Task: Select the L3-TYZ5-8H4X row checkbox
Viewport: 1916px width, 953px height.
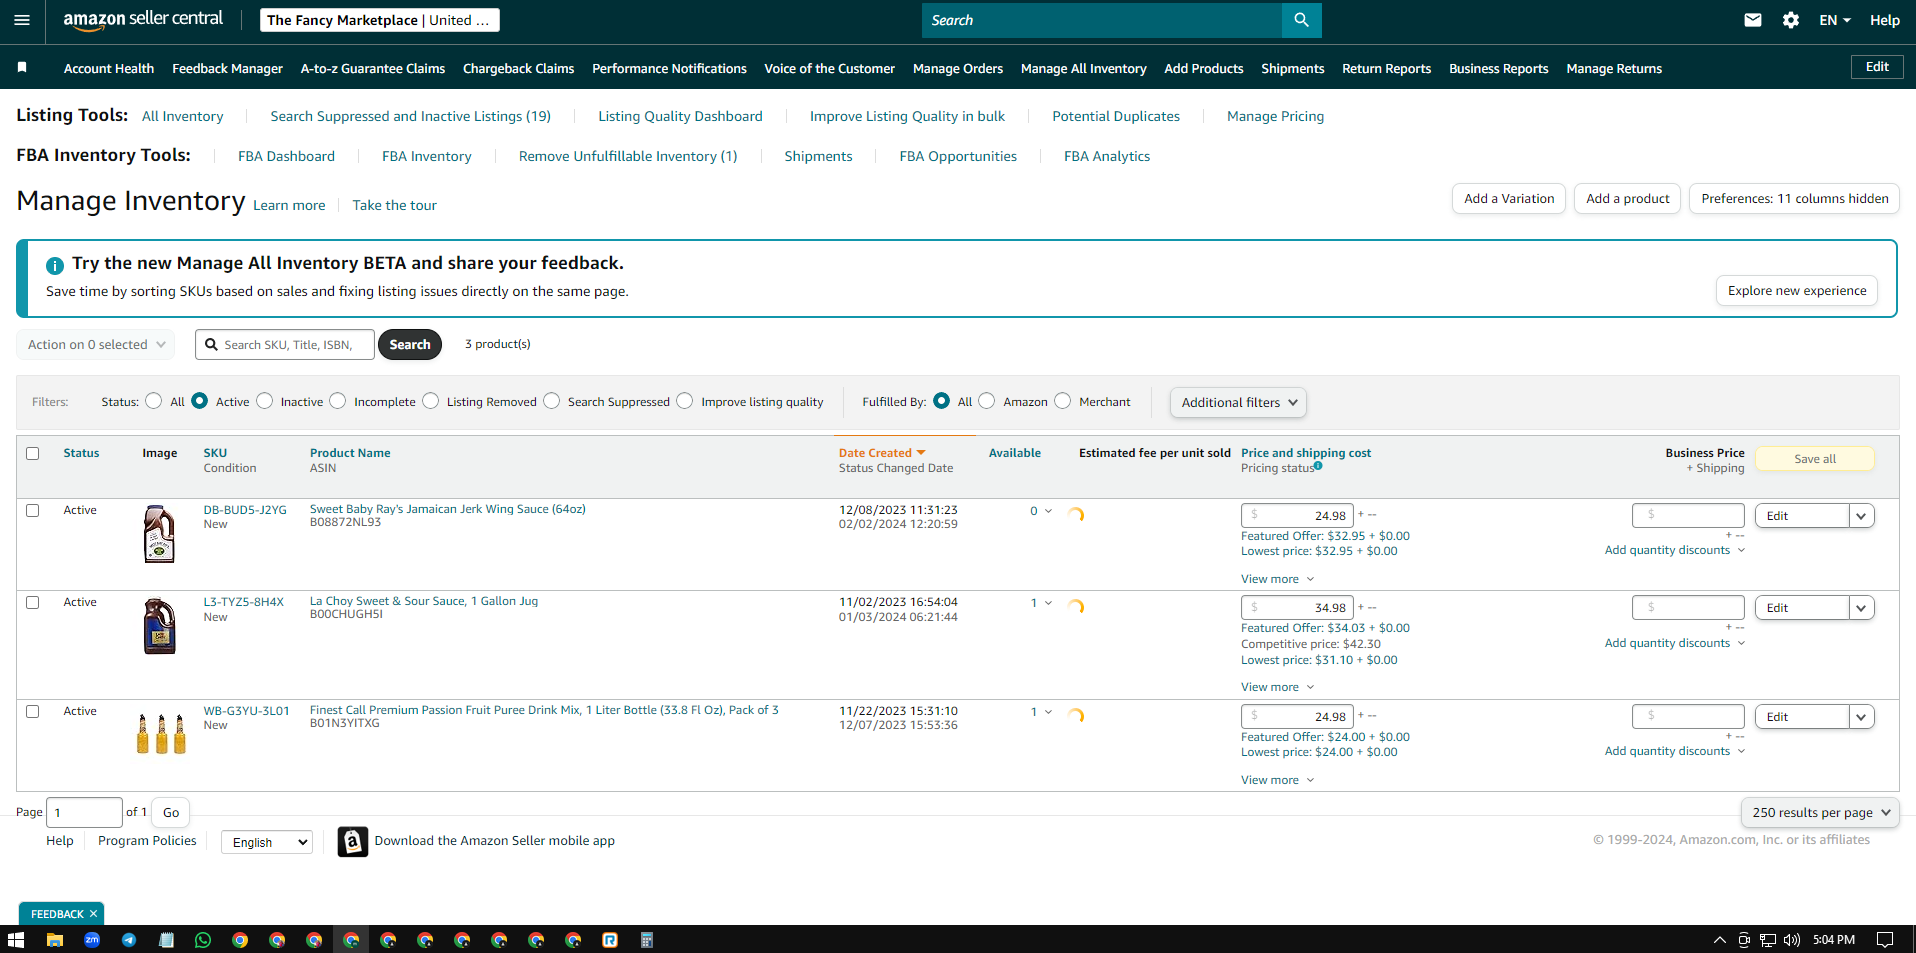Action: 33,602
